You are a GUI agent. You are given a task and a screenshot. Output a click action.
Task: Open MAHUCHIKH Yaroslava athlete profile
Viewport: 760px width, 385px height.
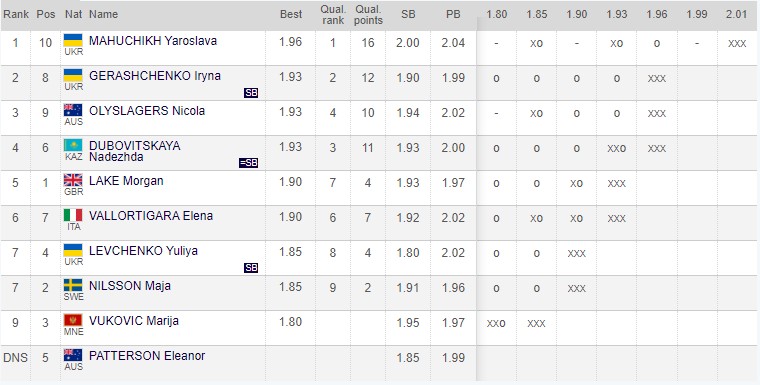(x=153, y=41)
